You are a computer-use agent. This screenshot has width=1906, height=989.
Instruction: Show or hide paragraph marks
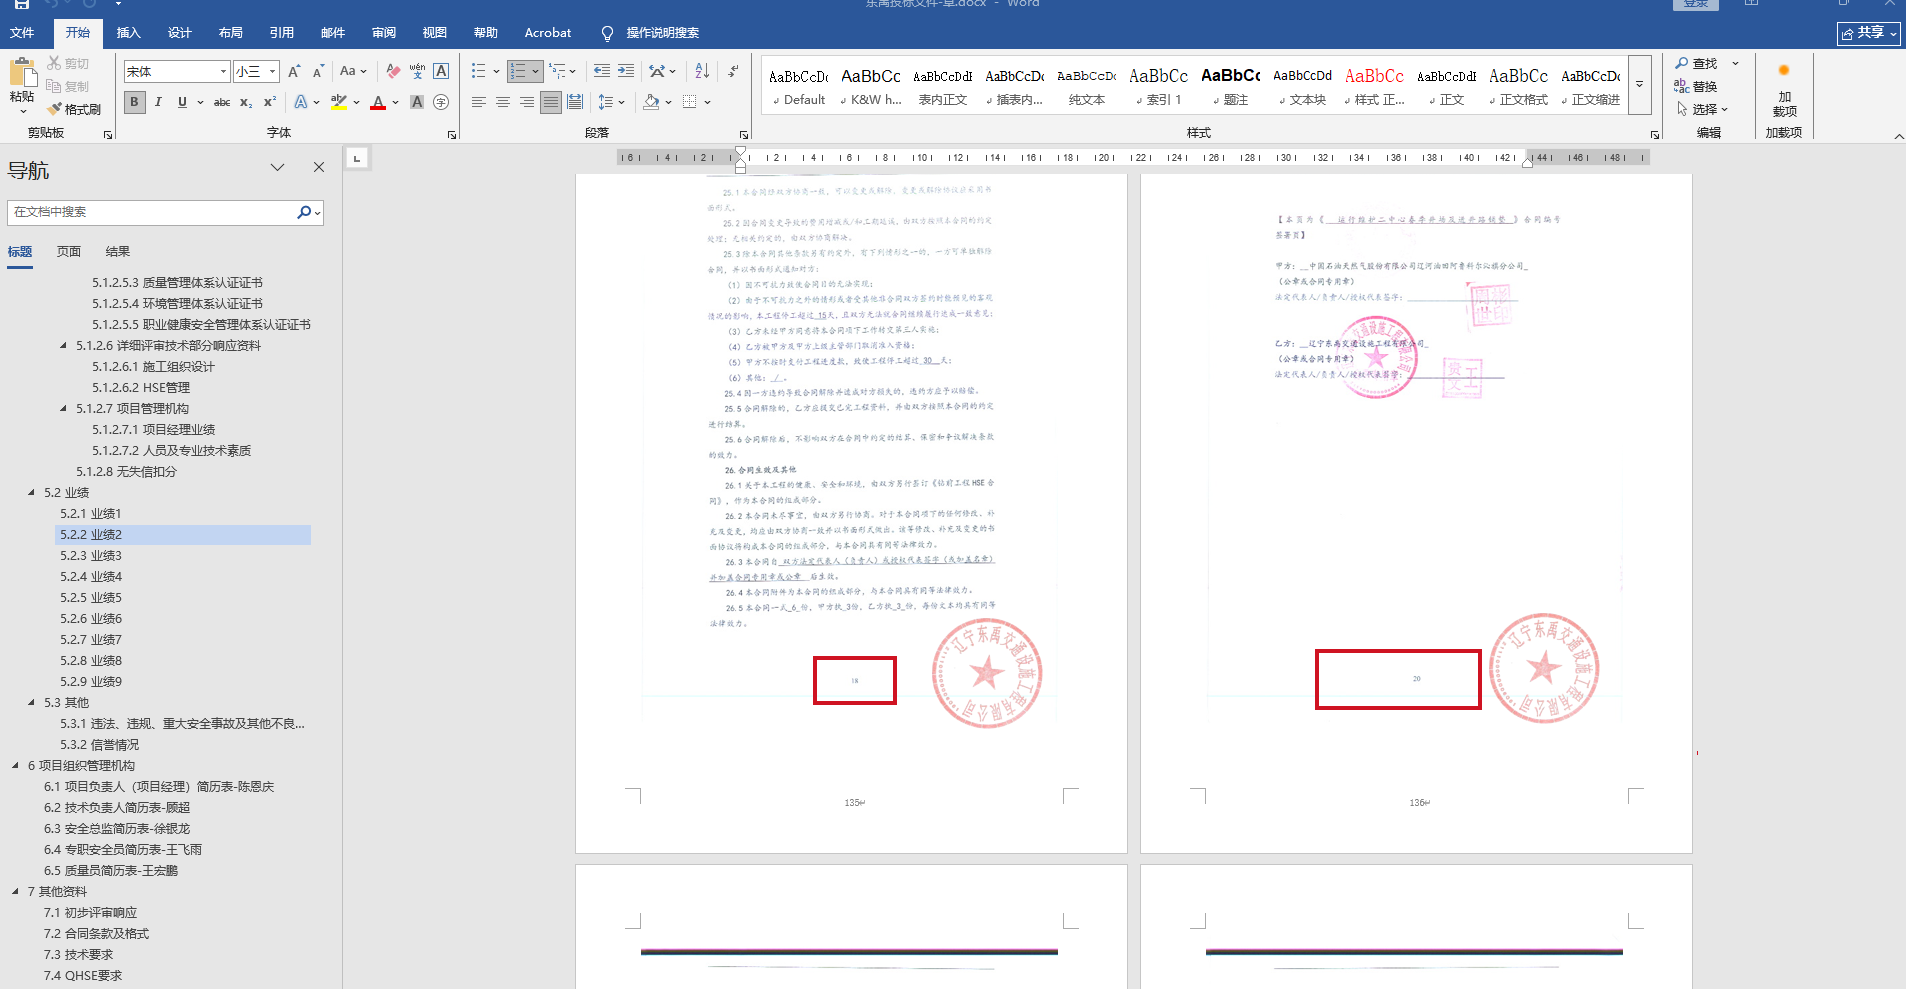point(733,71)
